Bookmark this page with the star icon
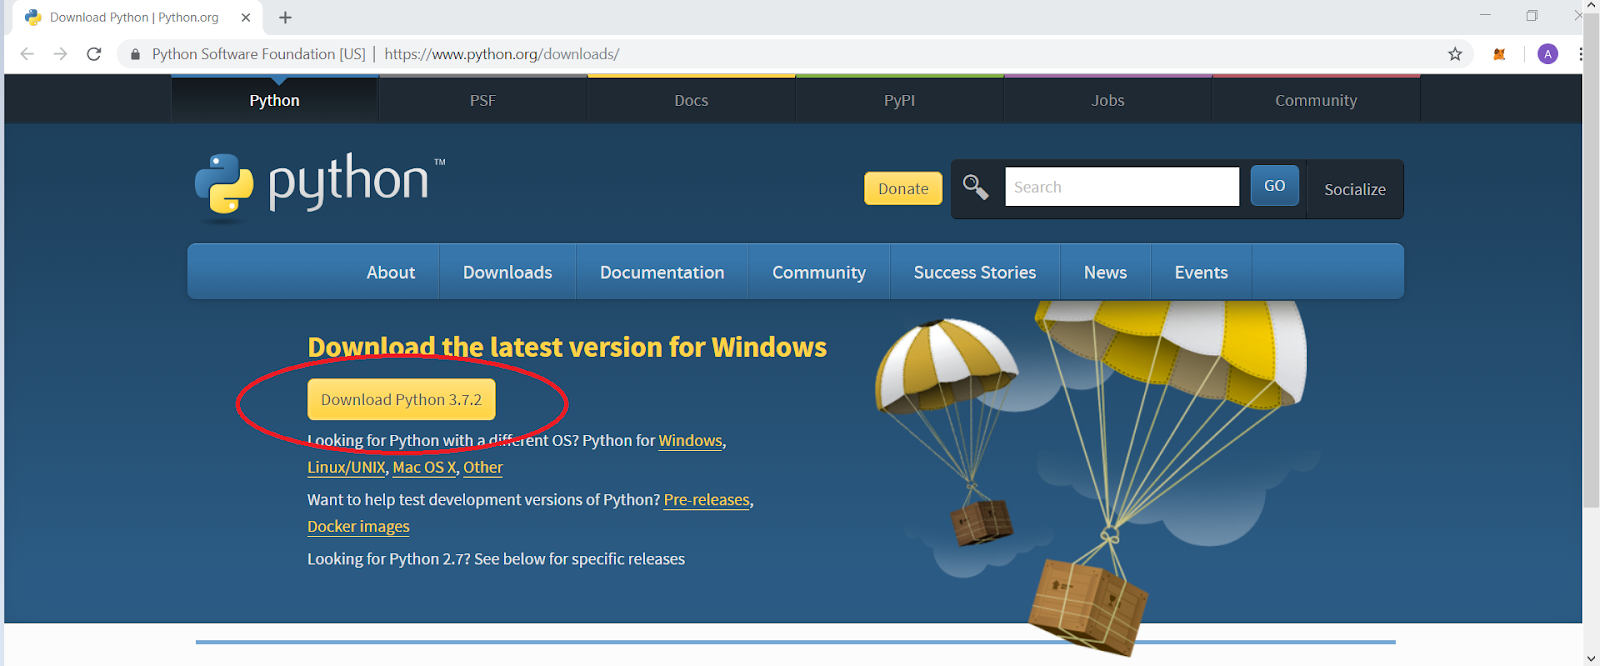This screenshot has width=1600, height=666. [1455, 54]
